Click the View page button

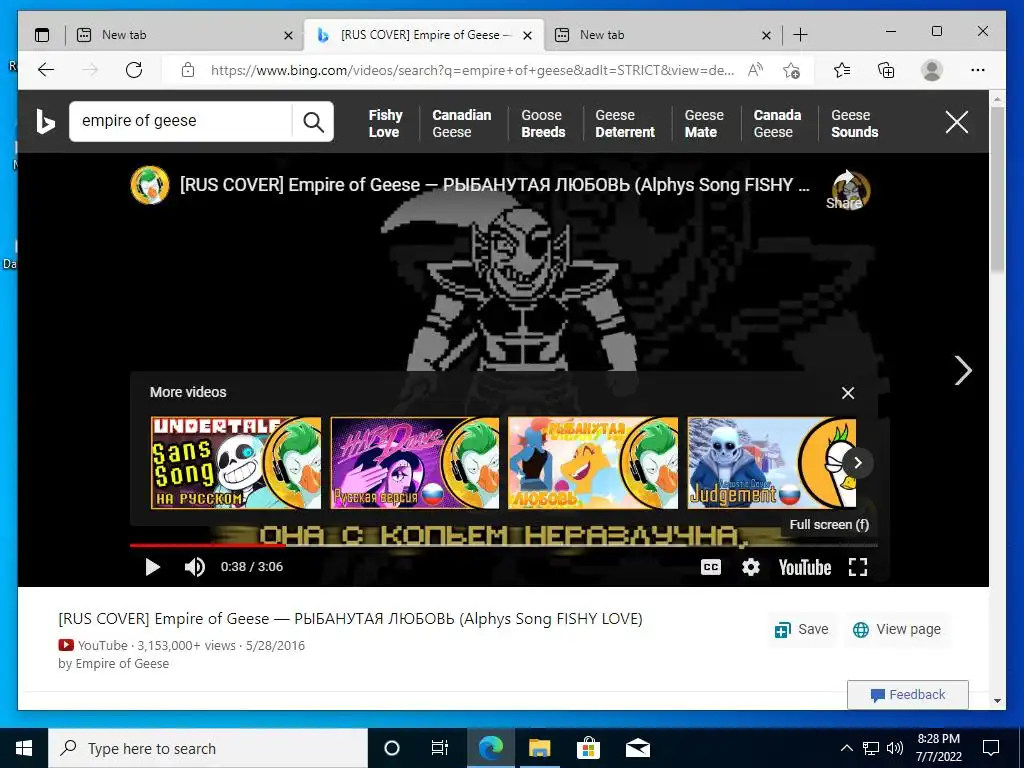click(897, 630)
